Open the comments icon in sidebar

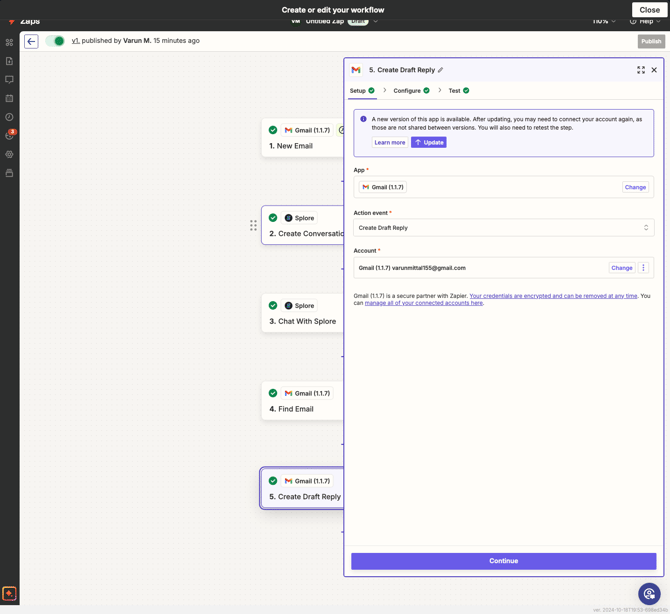(9, 80)
